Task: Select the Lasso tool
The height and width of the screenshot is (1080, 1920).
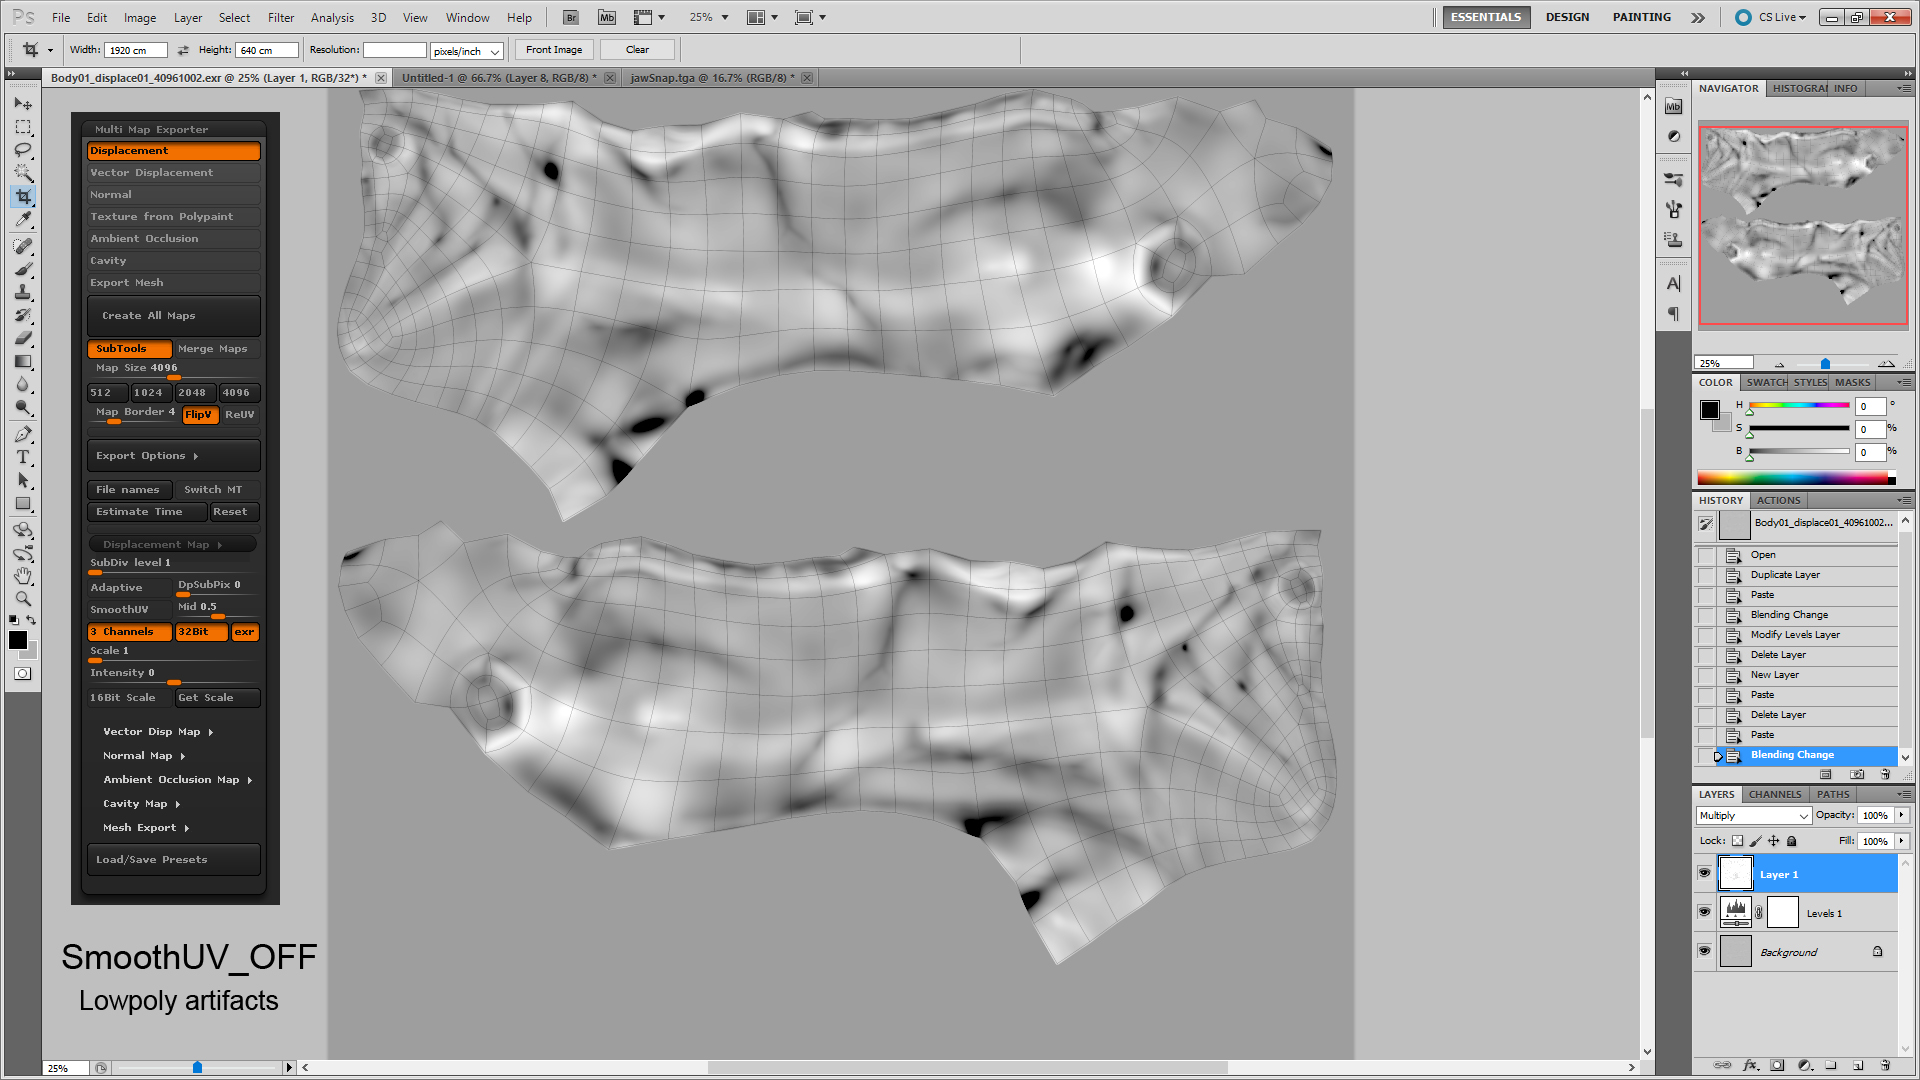Action: 23,150
